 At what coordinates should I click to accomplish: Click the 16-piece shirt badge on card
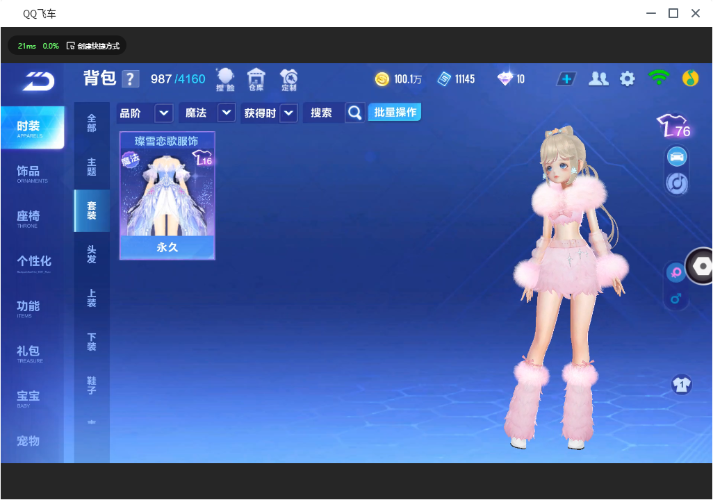click(202, 158)
